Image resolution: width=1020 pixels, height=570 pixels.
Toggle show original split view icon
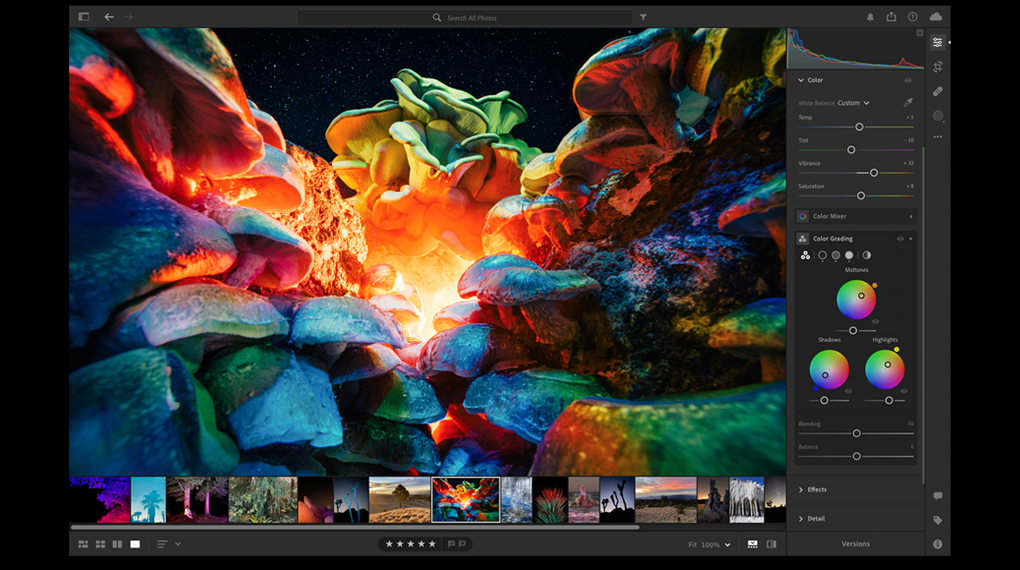[x=772, y=544]
